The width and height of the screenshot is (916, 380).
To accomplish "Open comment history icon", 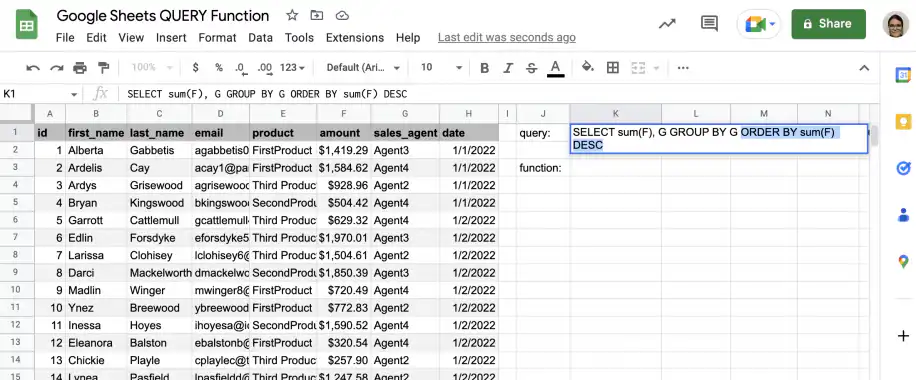I will point(709,24).
